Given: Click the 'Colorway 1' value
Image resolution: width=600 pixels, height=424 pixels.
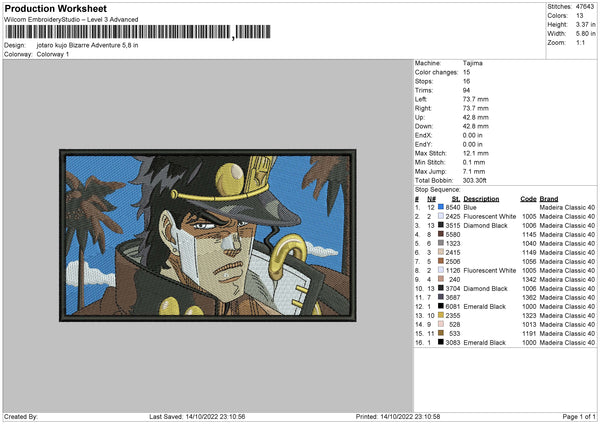Looking at the screenshot, I should point(53,54).
